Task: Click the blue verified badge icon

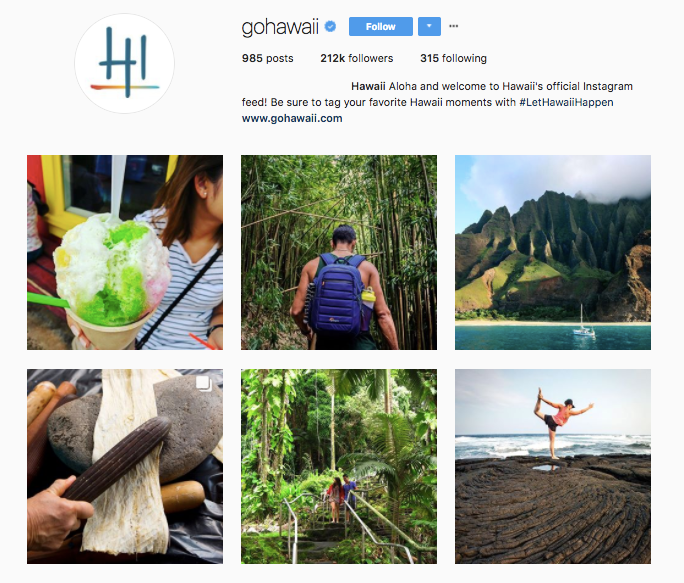Action: (x=331, y=27)
